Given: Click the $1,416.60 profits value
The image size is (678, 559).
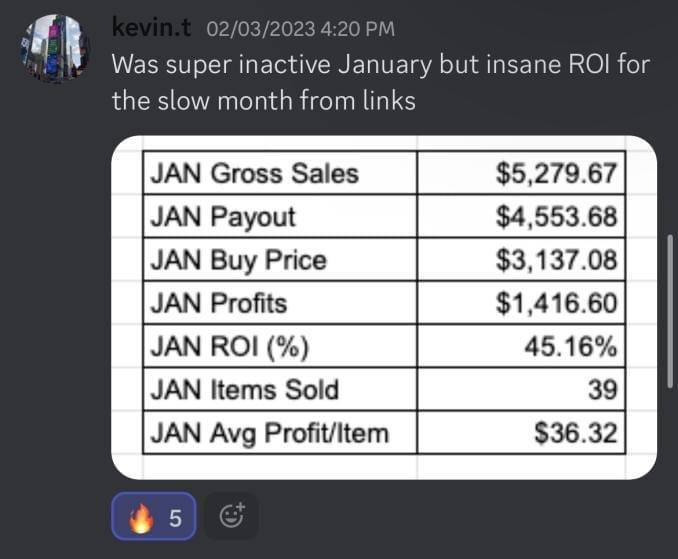Looking at the screenshot, I should [x=558, y=303].
